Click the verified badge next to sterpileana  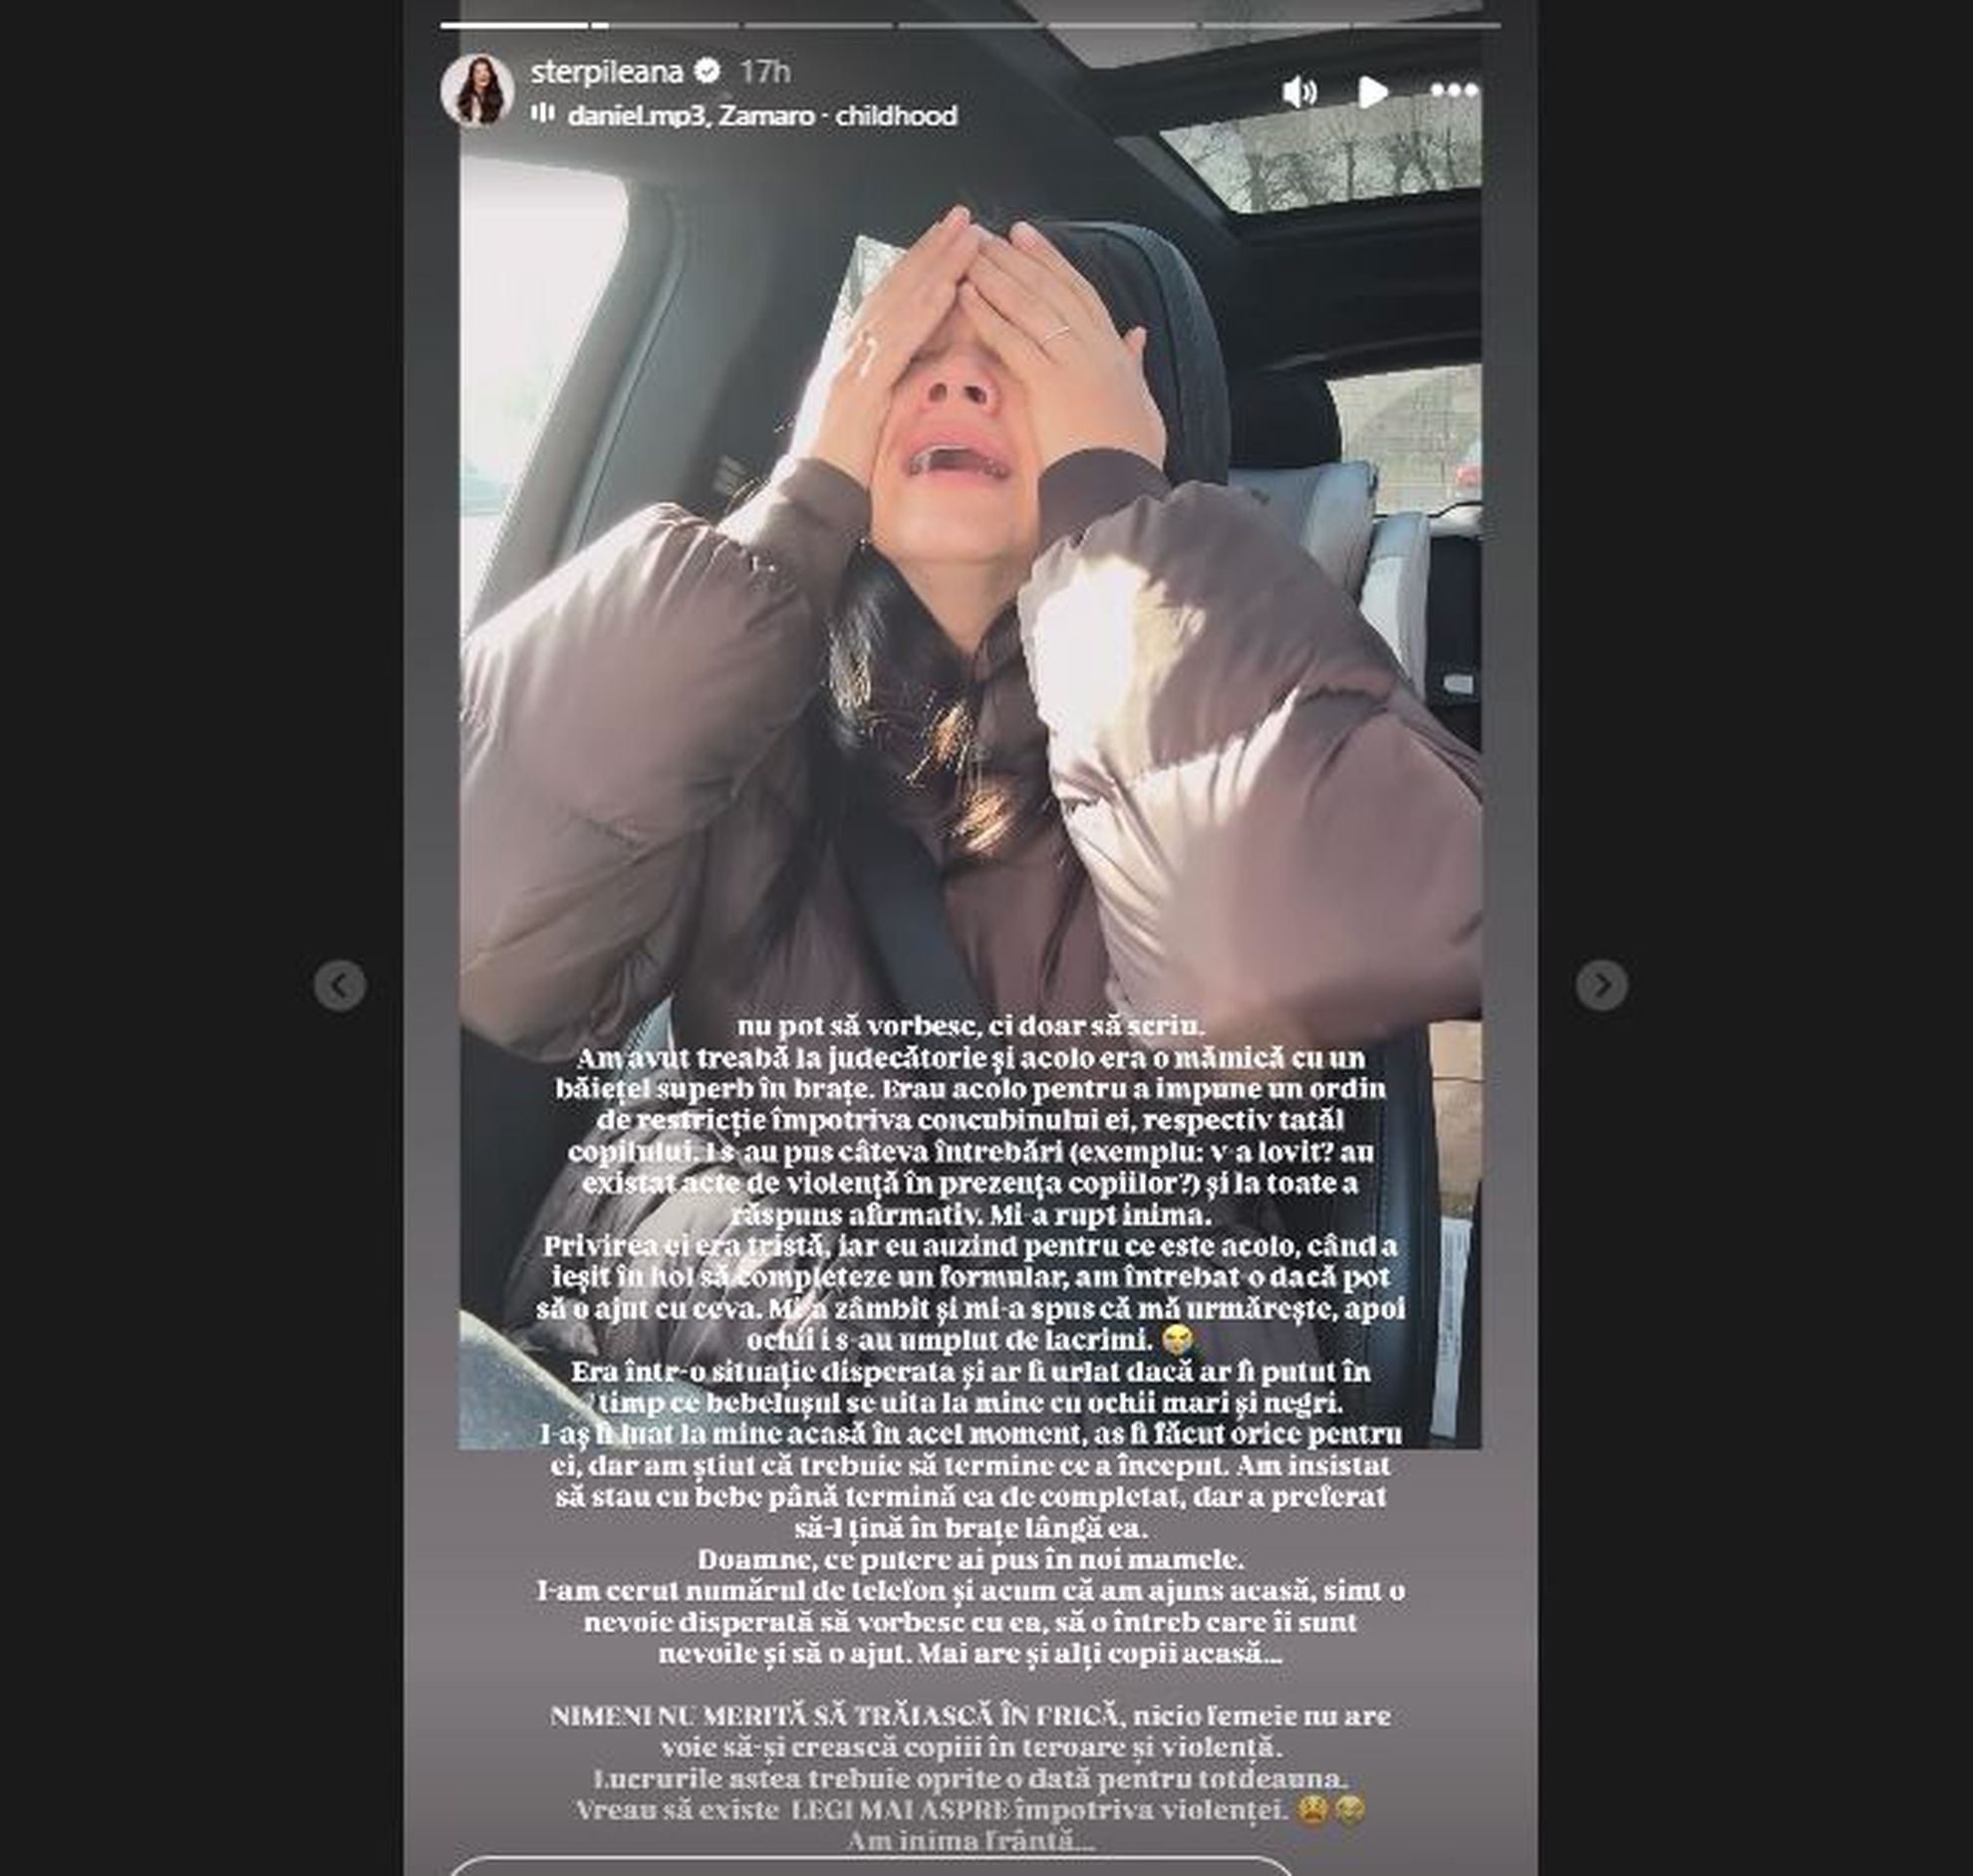pos(708,71)
